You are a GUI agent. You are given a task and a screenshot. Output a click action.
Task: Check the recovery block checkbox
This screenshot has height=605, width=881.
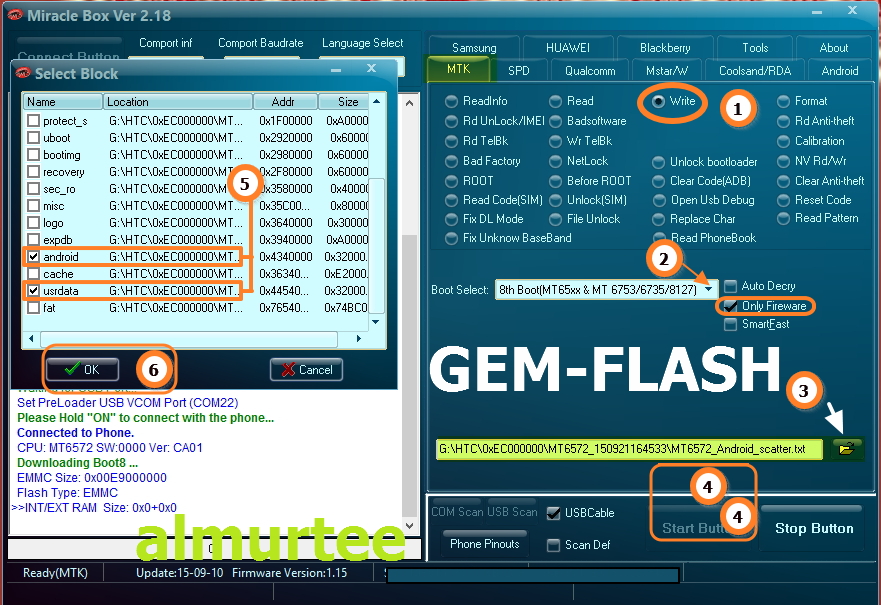click(x=34, y=171)
